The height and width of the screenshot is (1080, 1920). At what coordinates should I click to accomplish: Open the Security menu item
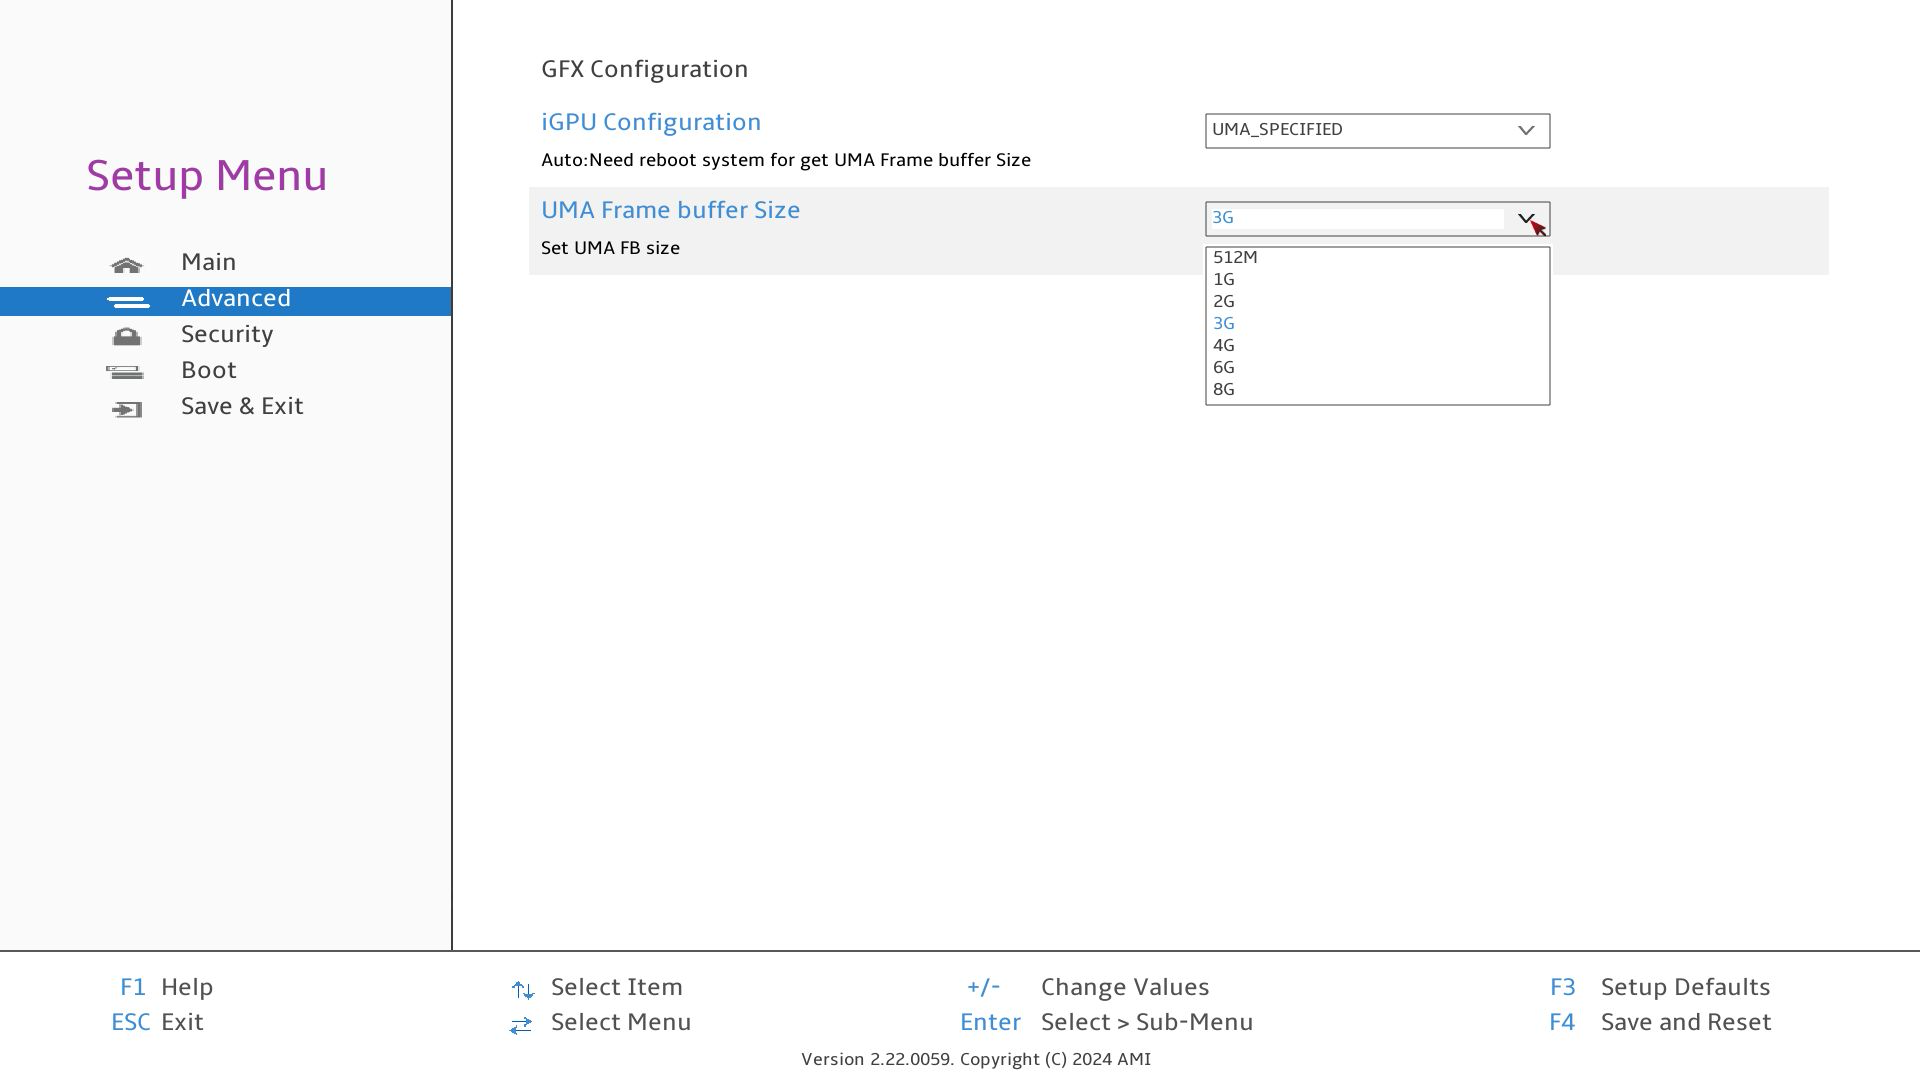coord(227,334)
